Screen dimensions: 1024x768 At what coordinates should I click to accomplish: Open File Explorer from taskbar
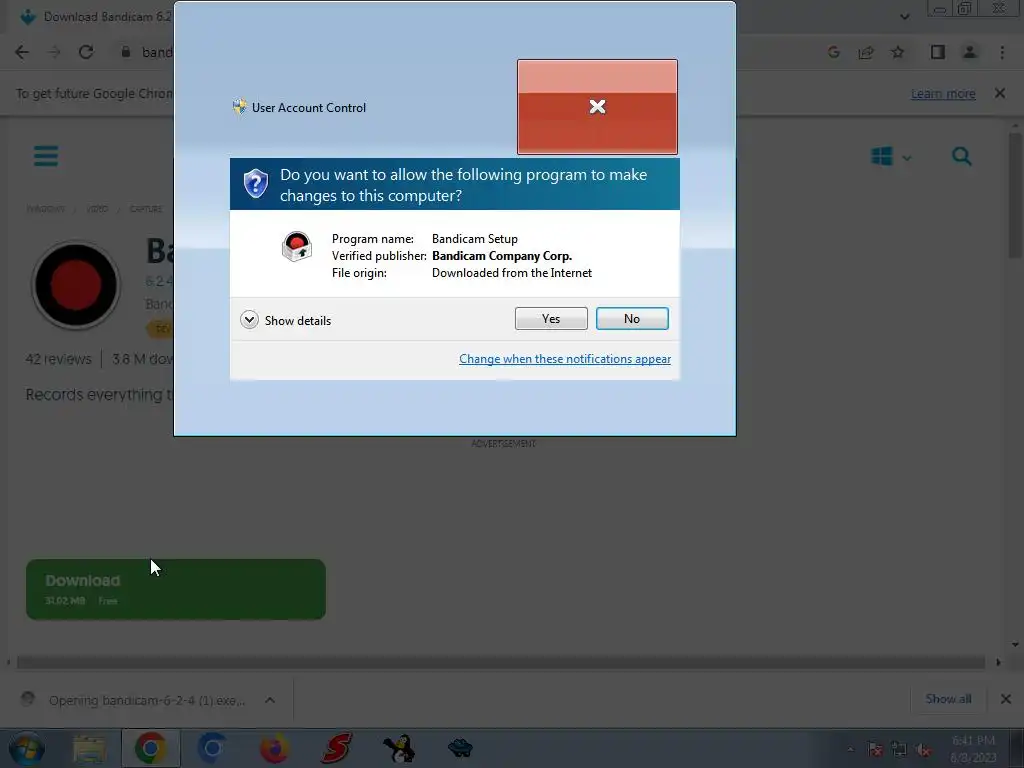click(89, 748)
